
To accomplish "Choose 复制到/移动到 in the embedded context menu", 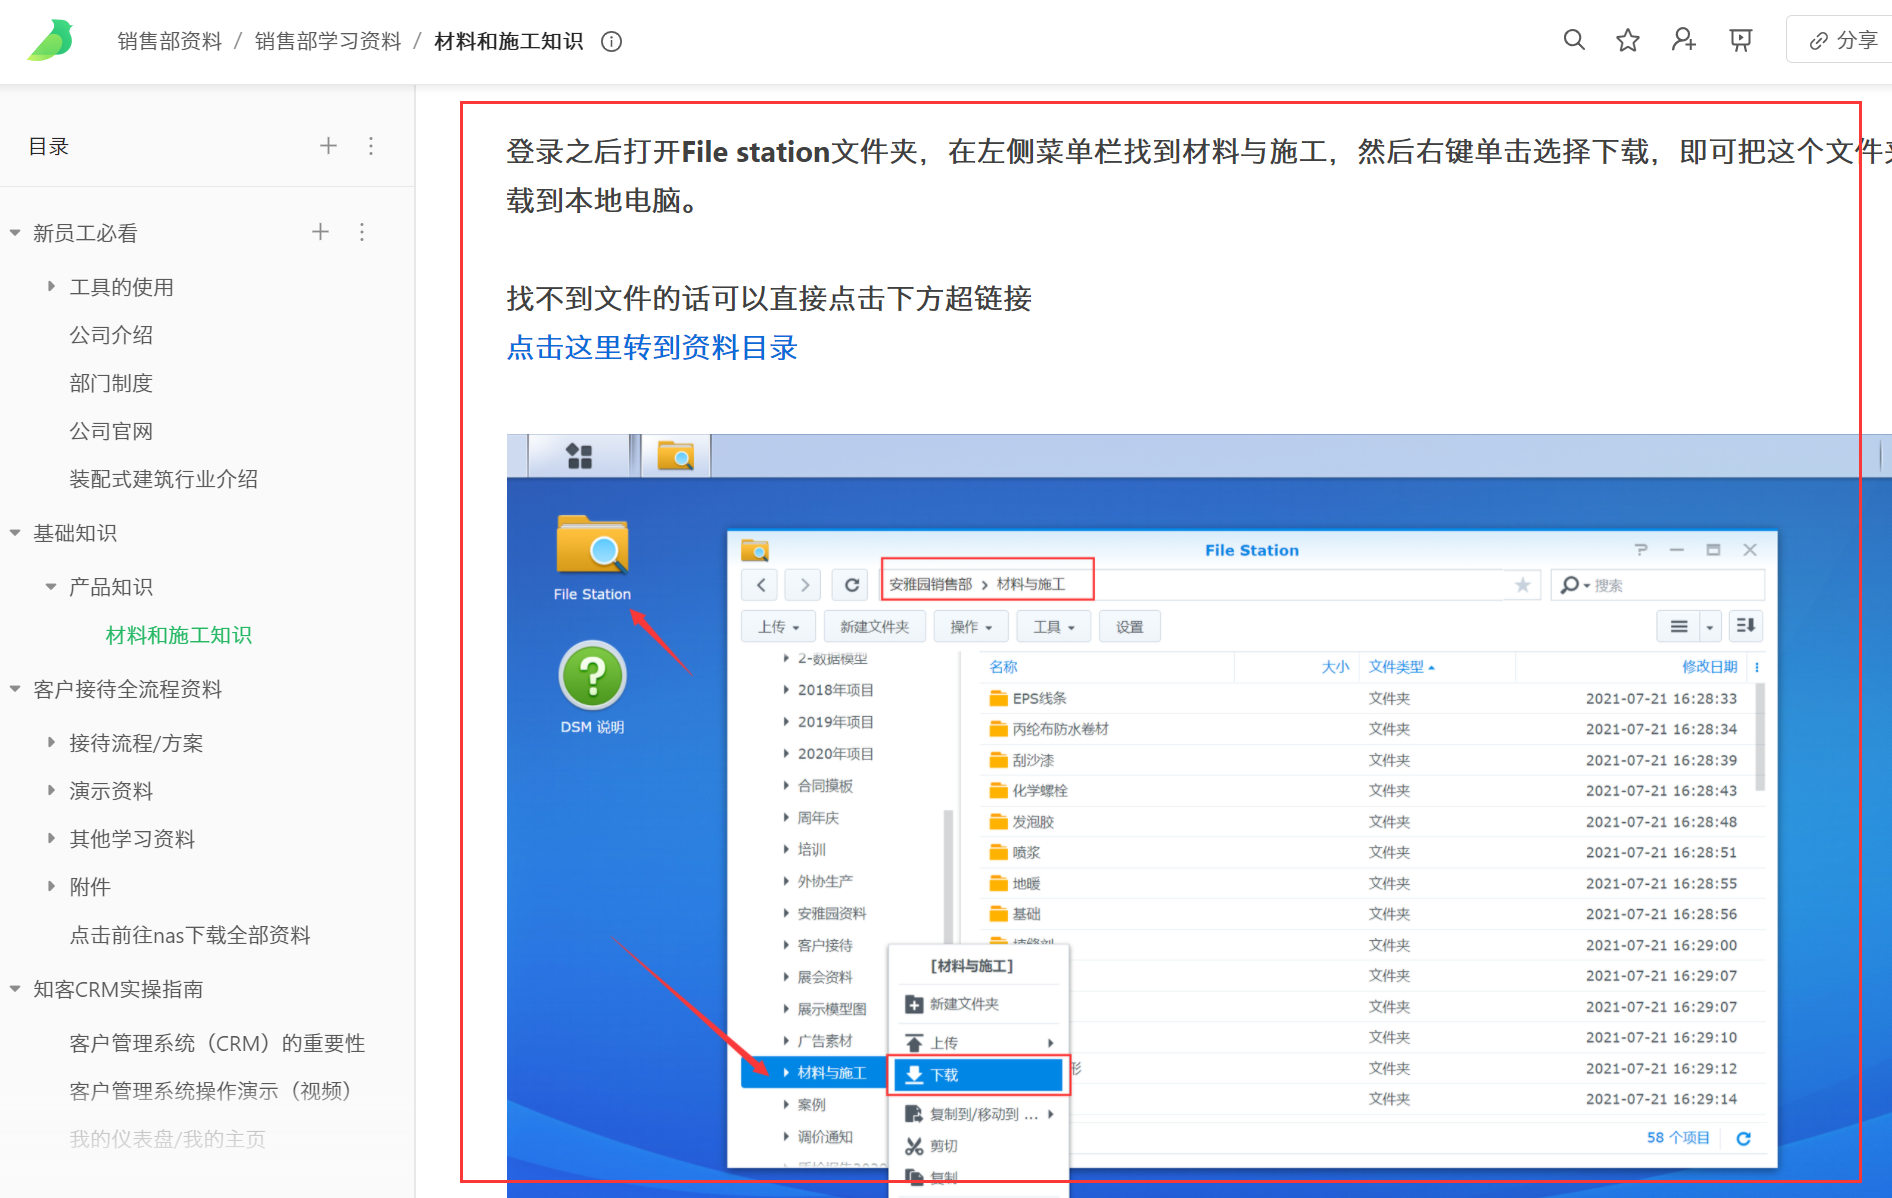I will pos(978,1114).
